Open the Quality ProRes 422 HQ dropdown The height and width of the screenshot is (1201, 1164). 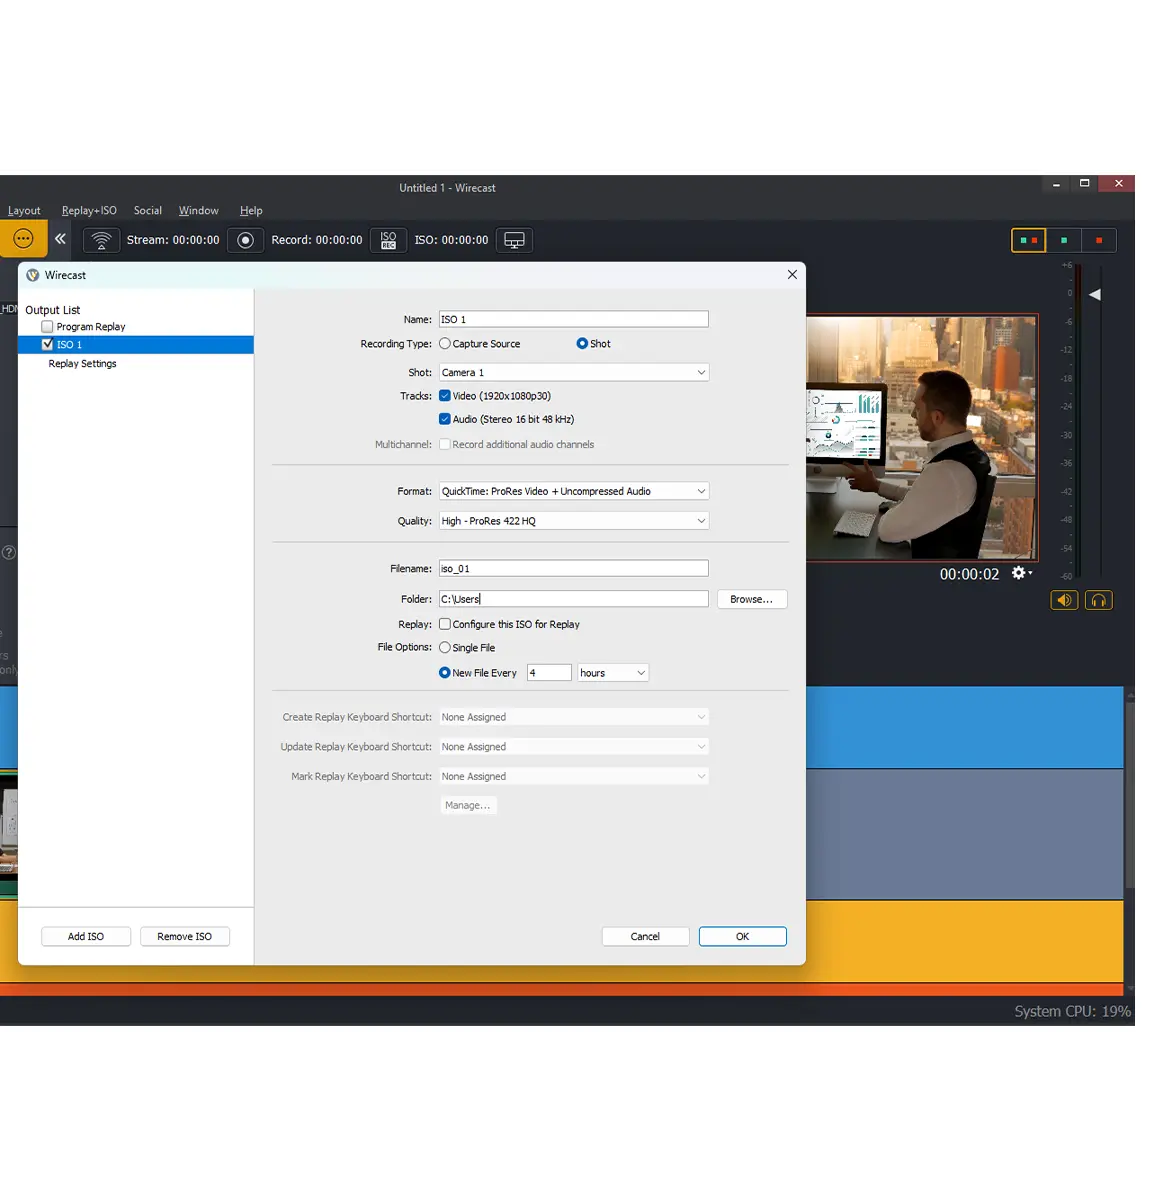574,521
